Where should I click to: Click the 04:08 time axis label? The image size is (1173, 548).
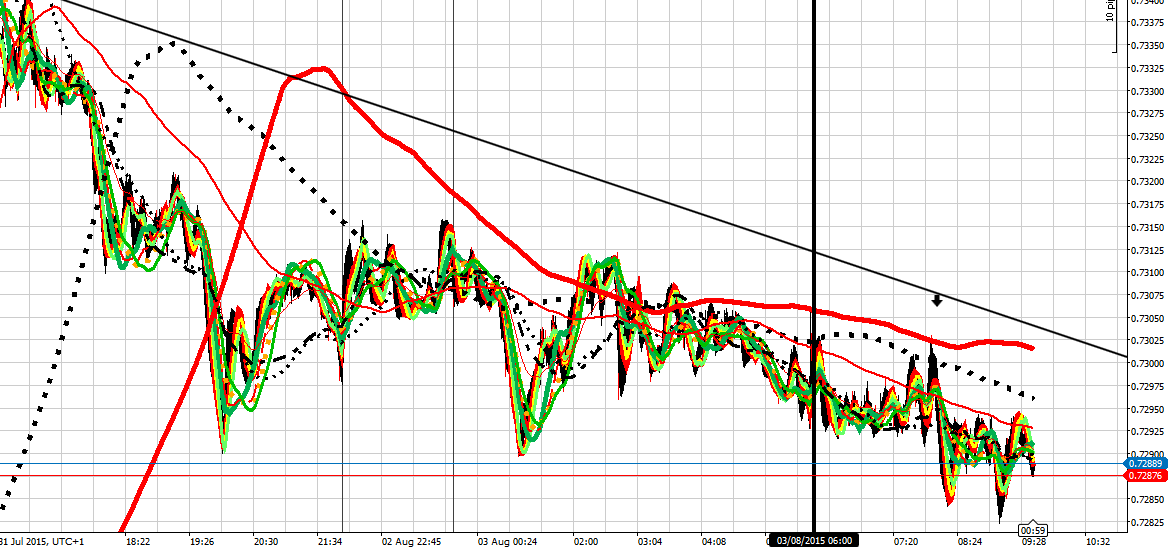tap(714, 541)
